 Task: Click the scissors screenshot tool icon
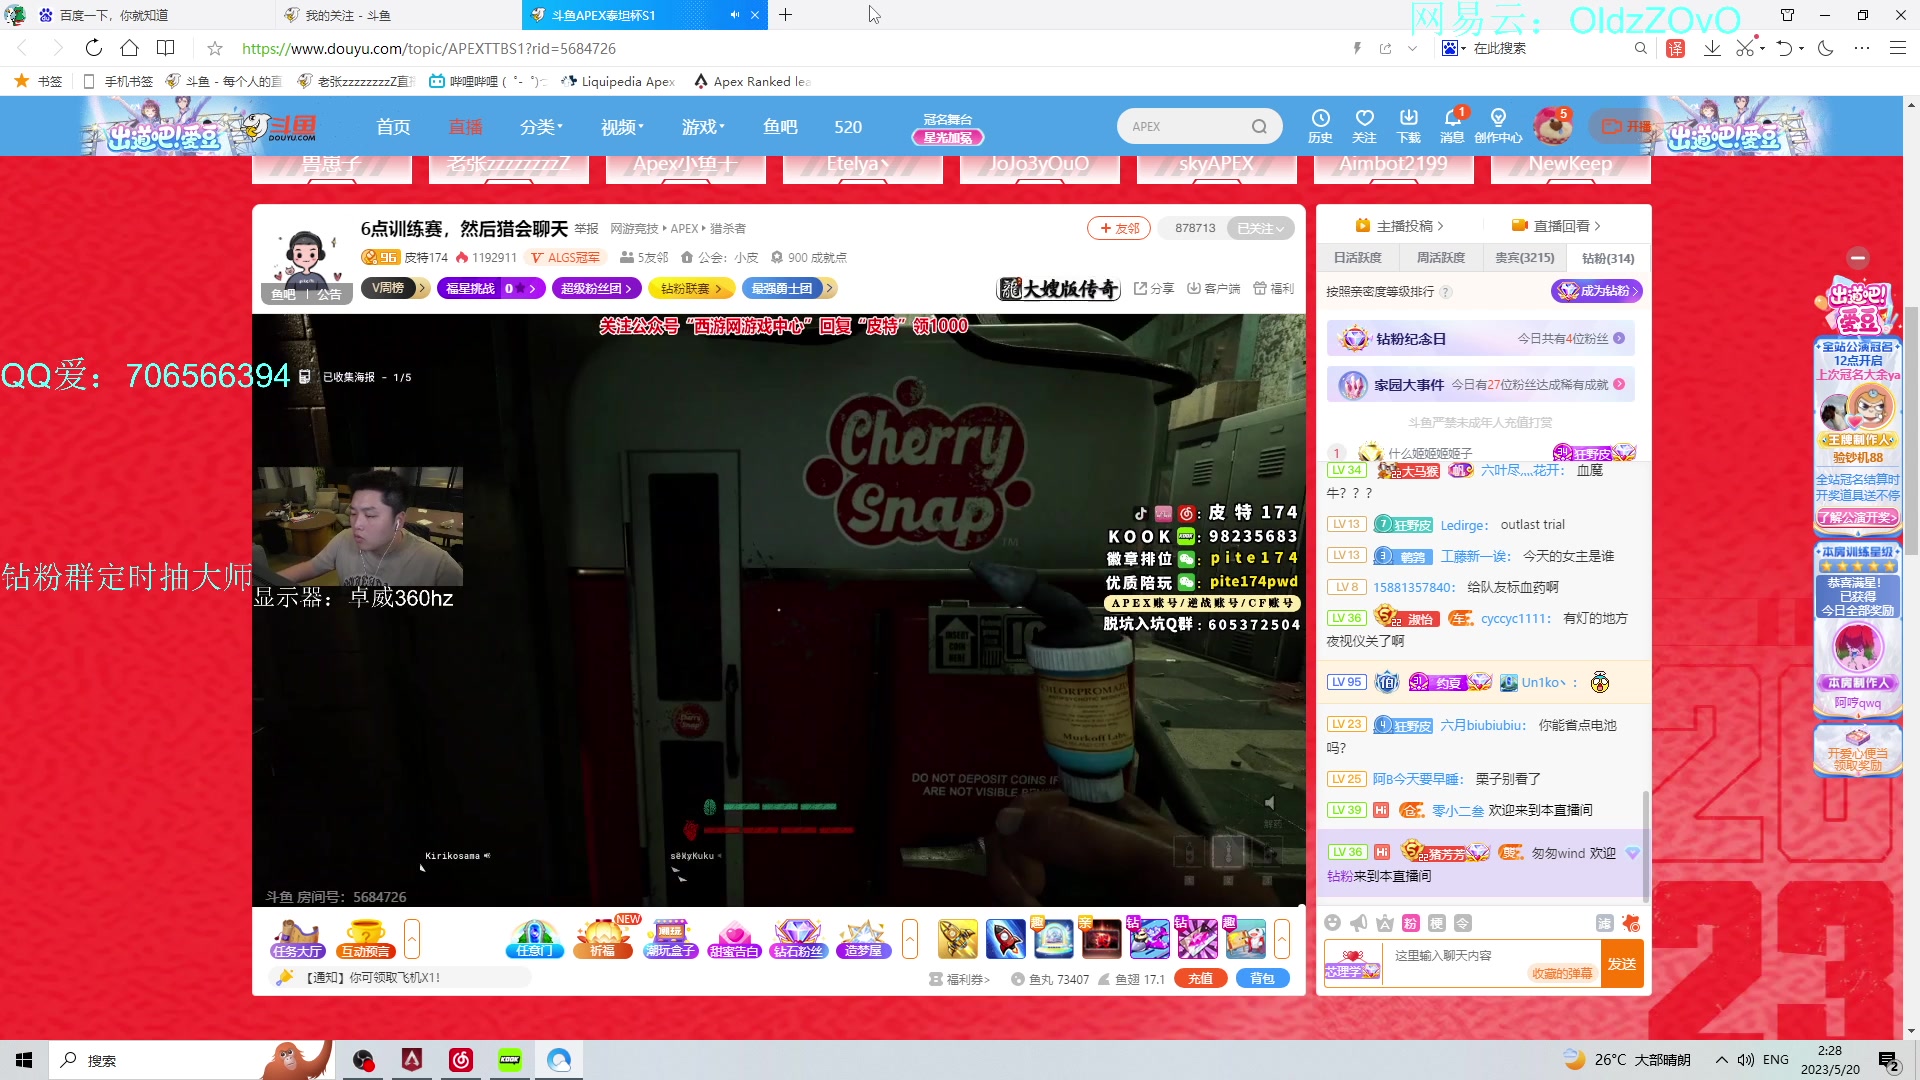tap(1745, 48)
